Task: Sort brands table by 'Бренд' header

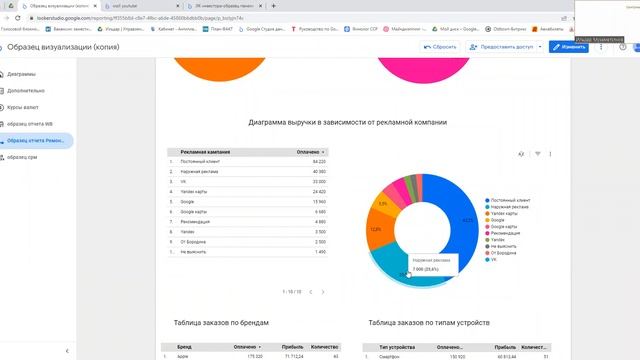Action: pos(184,347)
